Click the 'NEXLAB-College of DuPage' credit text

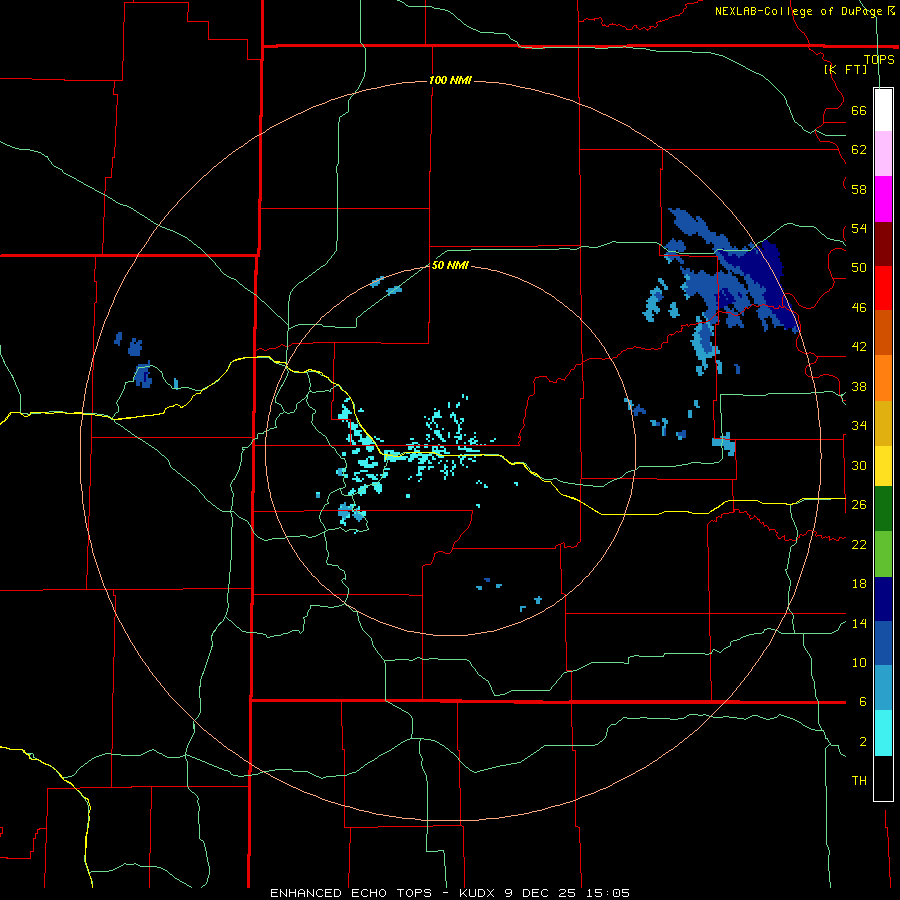[798, 11]
